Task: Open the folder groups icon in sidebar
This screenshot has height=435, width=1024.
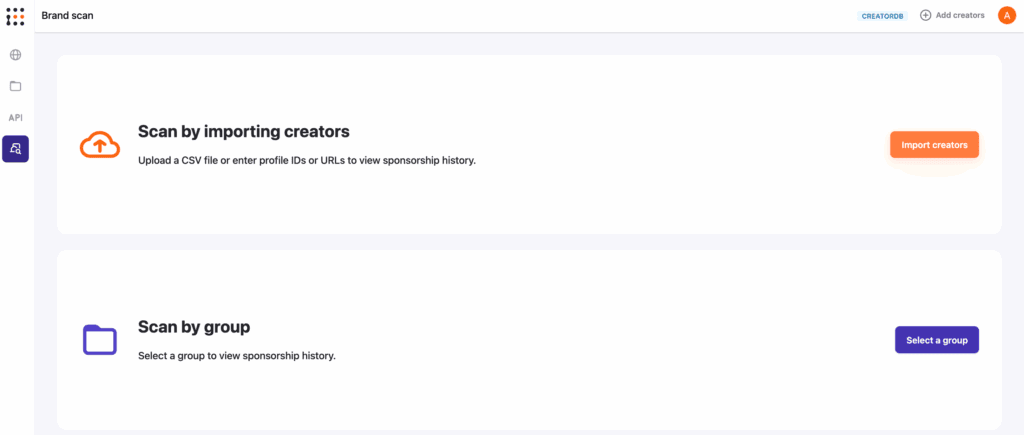Action: click(15, 86)
